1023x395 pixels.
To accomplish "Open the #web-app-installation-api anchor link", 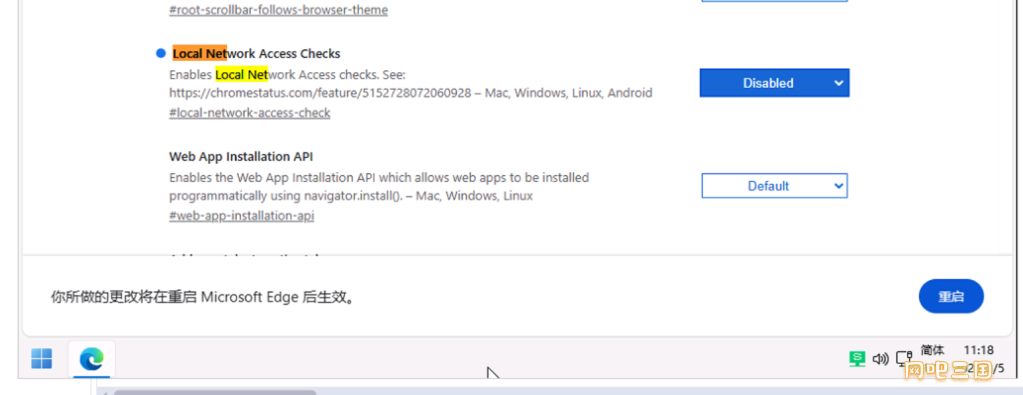I will click(241, 215).
